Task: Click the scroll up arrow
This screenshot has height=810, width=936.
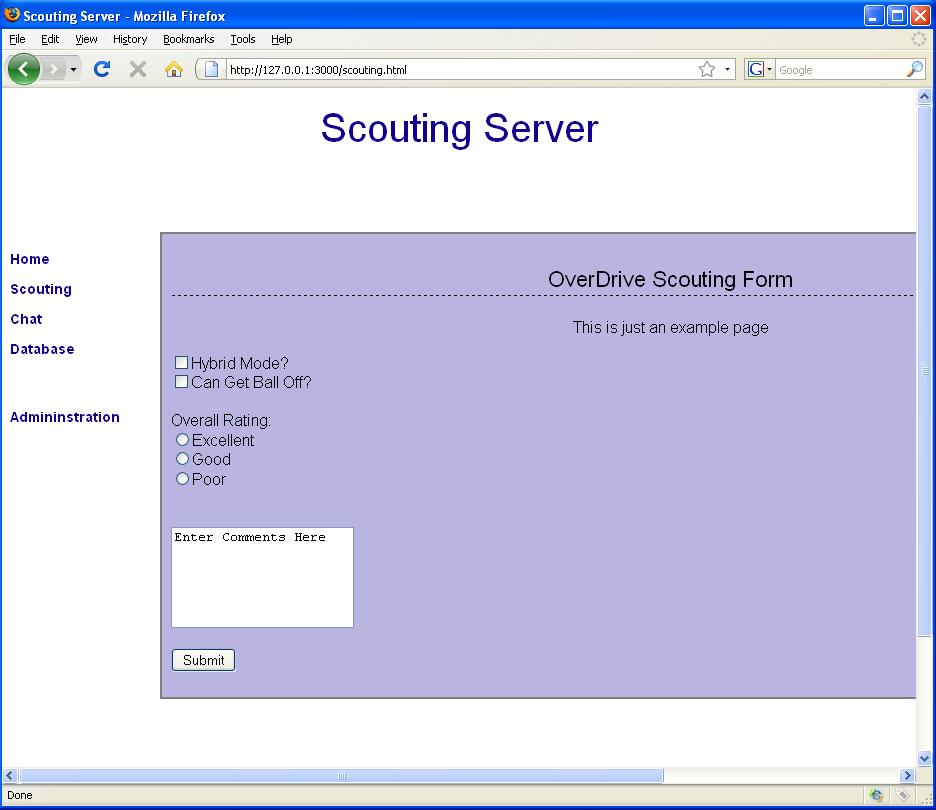Action: tap(924, 96)
